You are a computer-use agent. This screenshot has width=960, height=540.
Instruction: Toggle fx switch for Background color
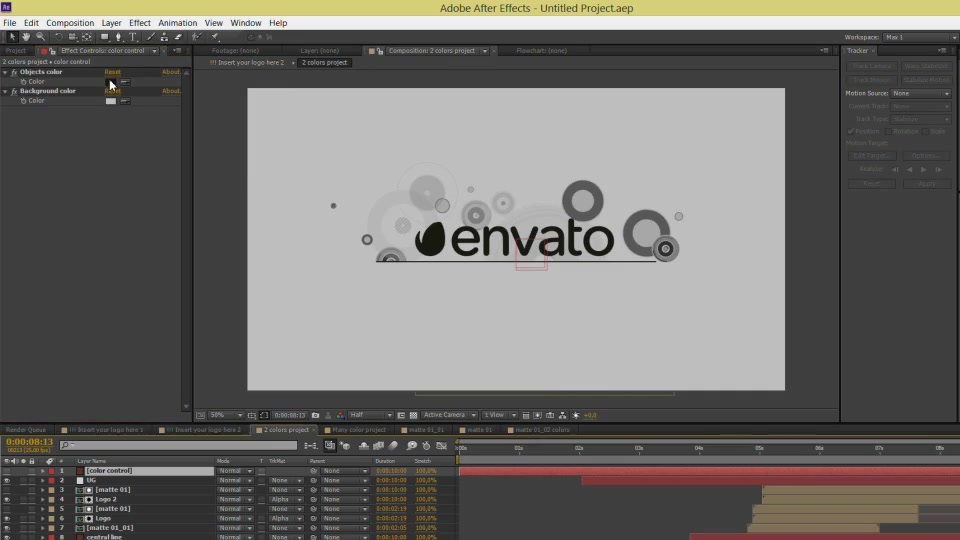pos(14,91)
